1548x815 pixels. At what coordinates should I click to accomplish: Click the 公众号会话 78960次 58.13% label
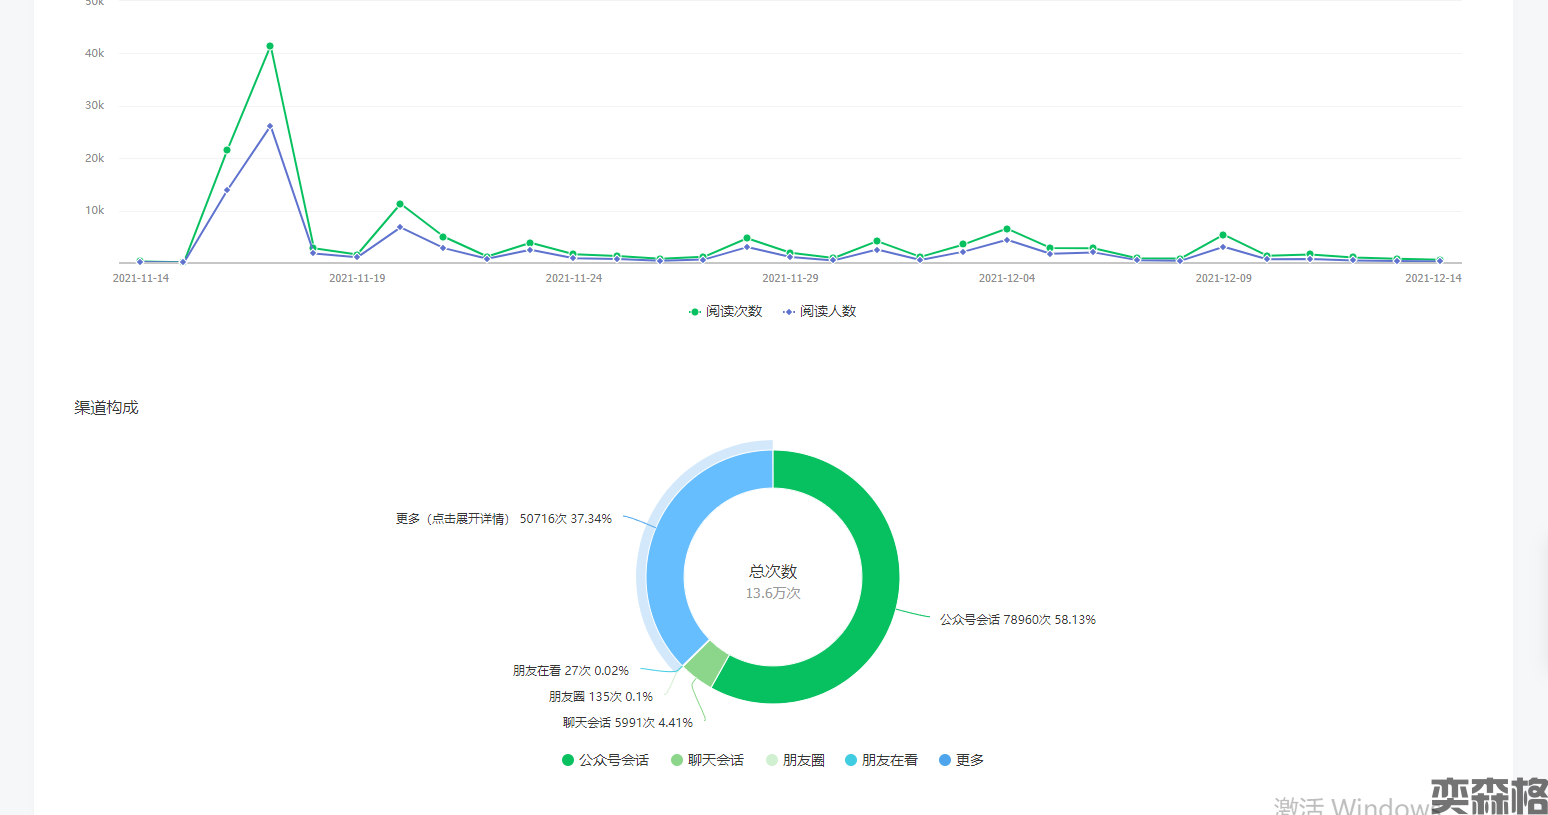tap(1017, 620)
